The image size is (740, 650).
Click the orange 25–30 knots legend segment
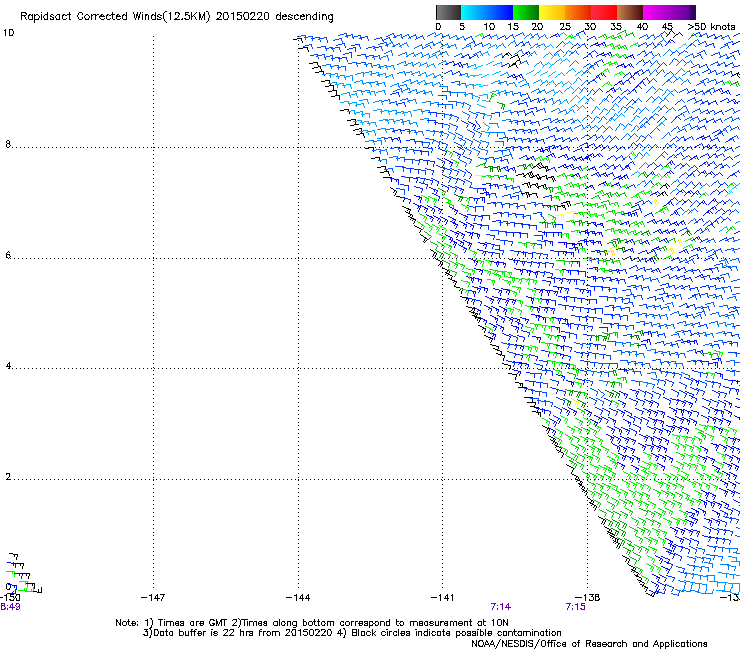pyautogui.click(x=578, y=12)
